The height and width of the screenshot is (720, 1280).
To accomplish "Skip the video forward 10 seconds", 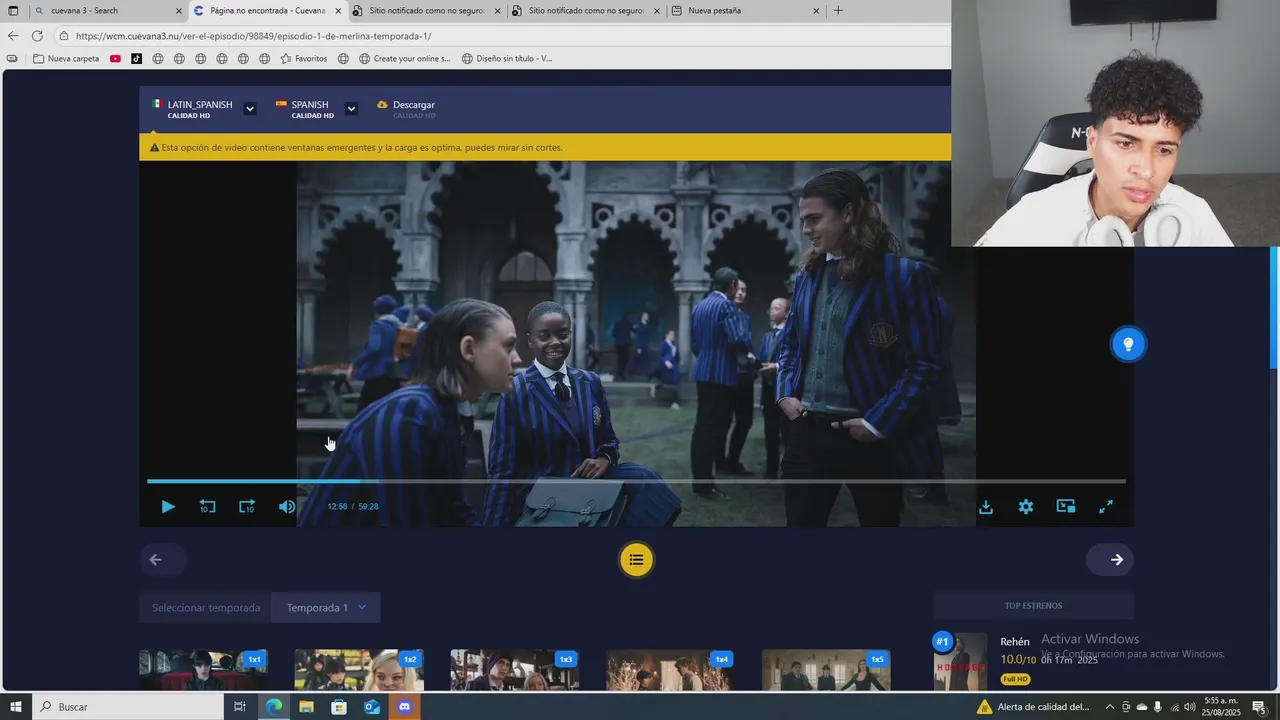I will pos(247,507).
